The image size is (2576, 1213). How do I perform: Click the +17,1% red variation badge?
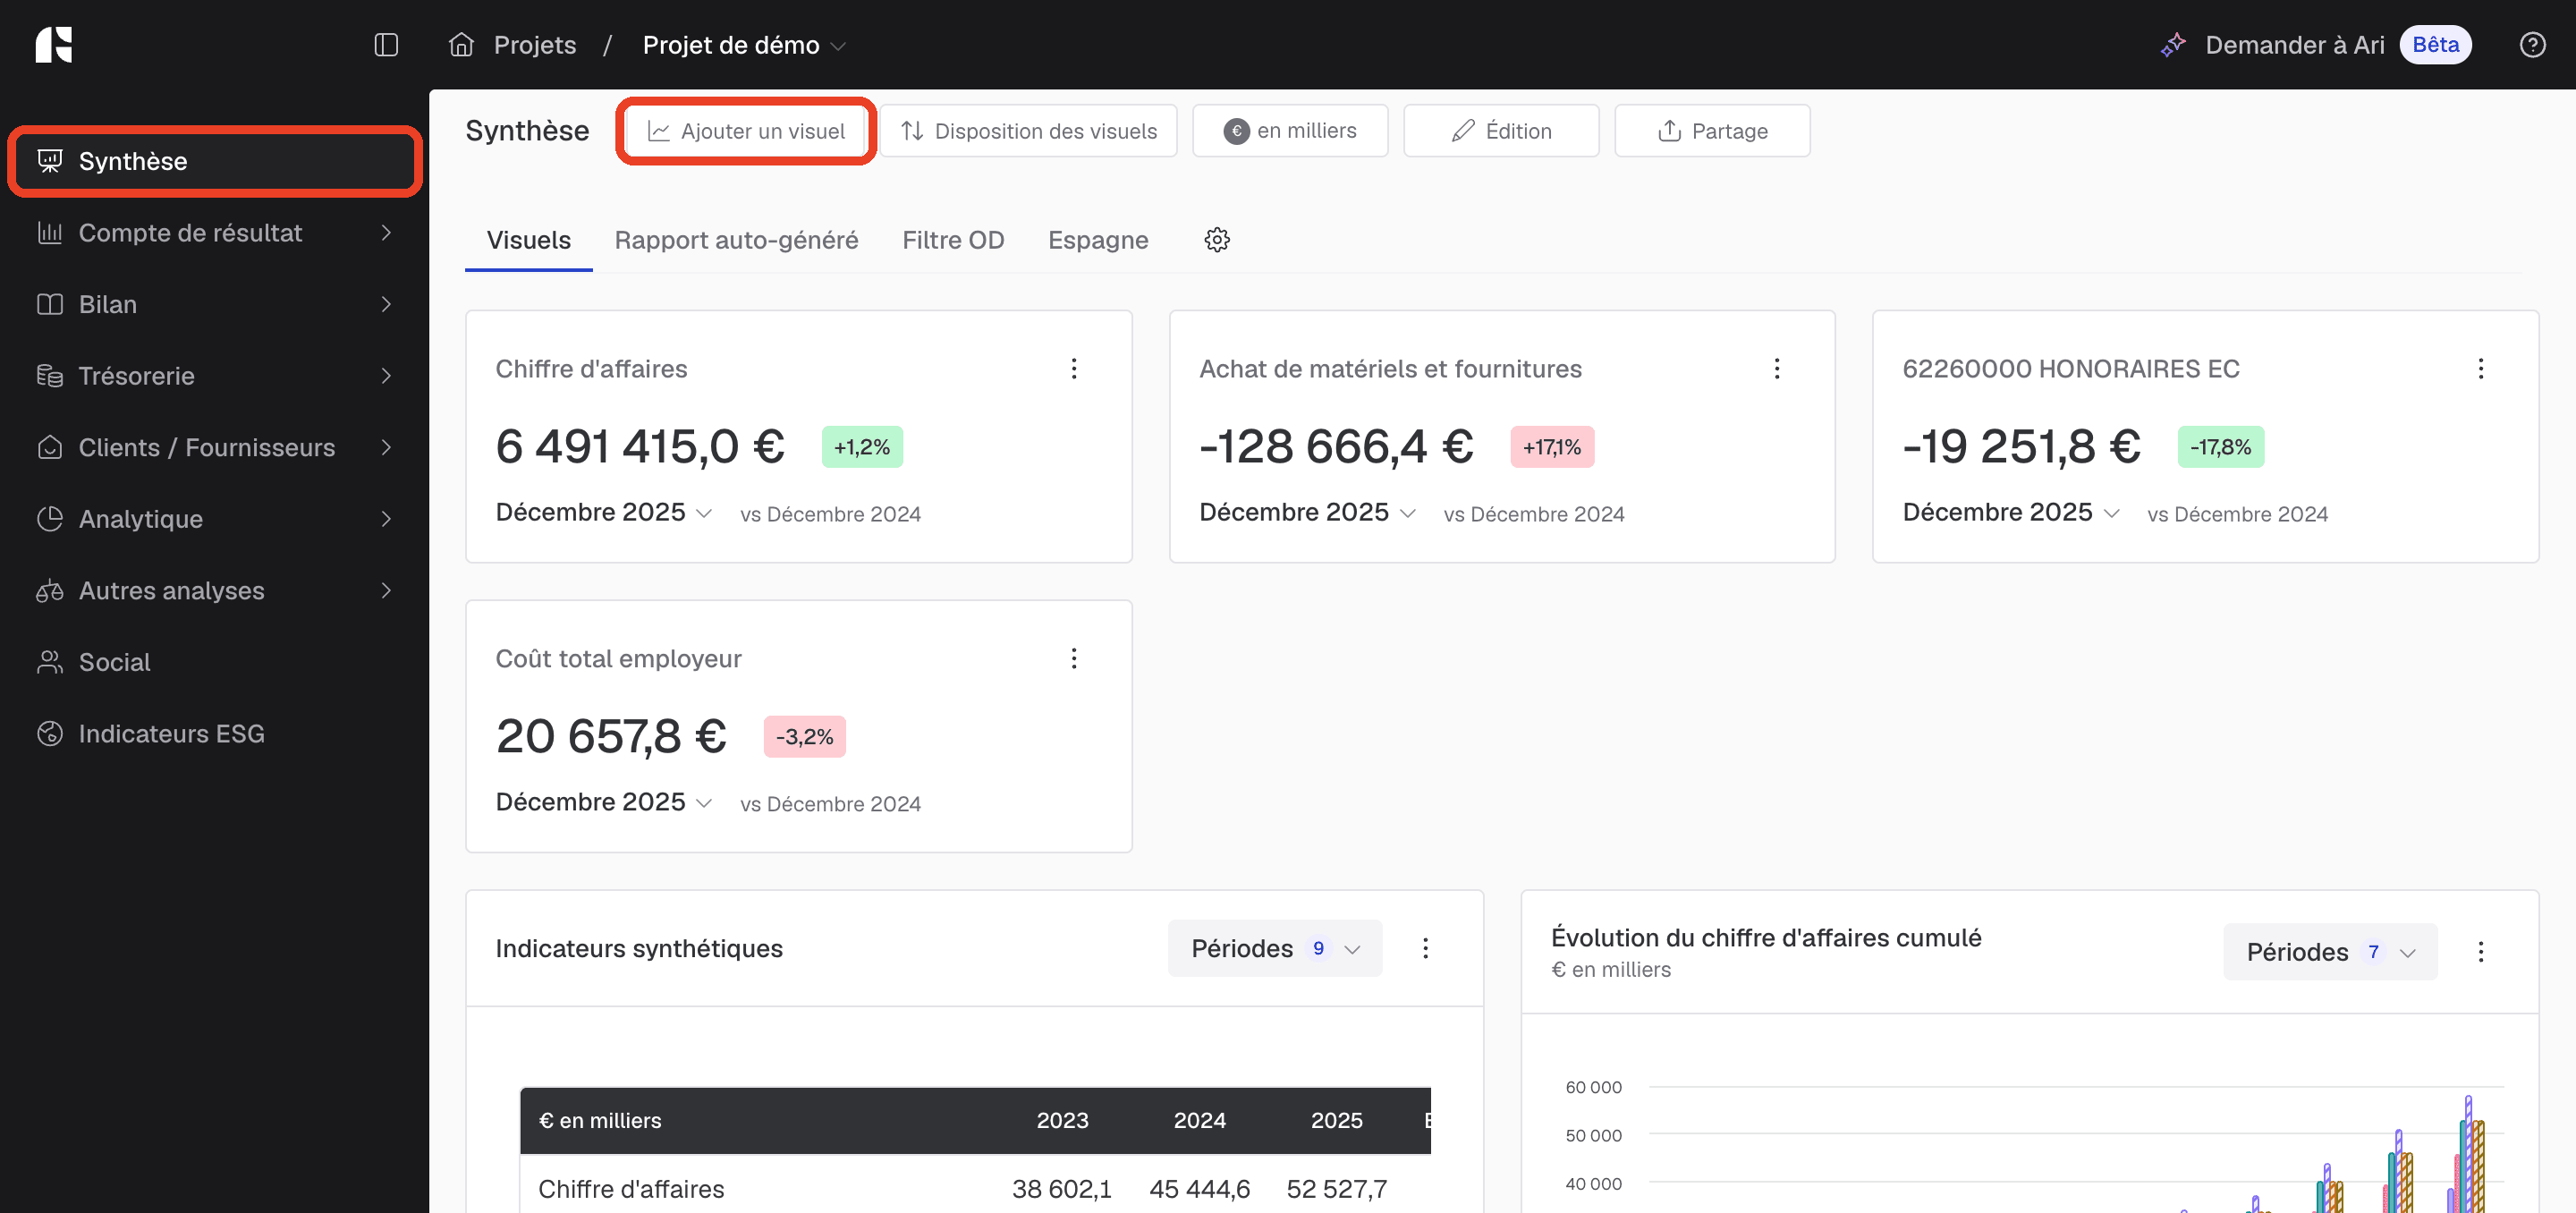(1552, 447)
